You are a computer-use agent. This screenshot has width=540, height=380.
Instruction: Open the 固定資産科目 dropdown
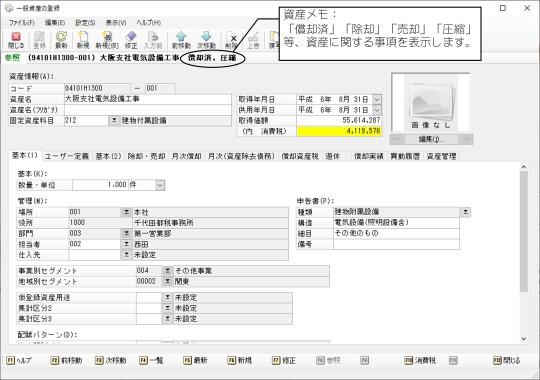(x=114, y=121)
